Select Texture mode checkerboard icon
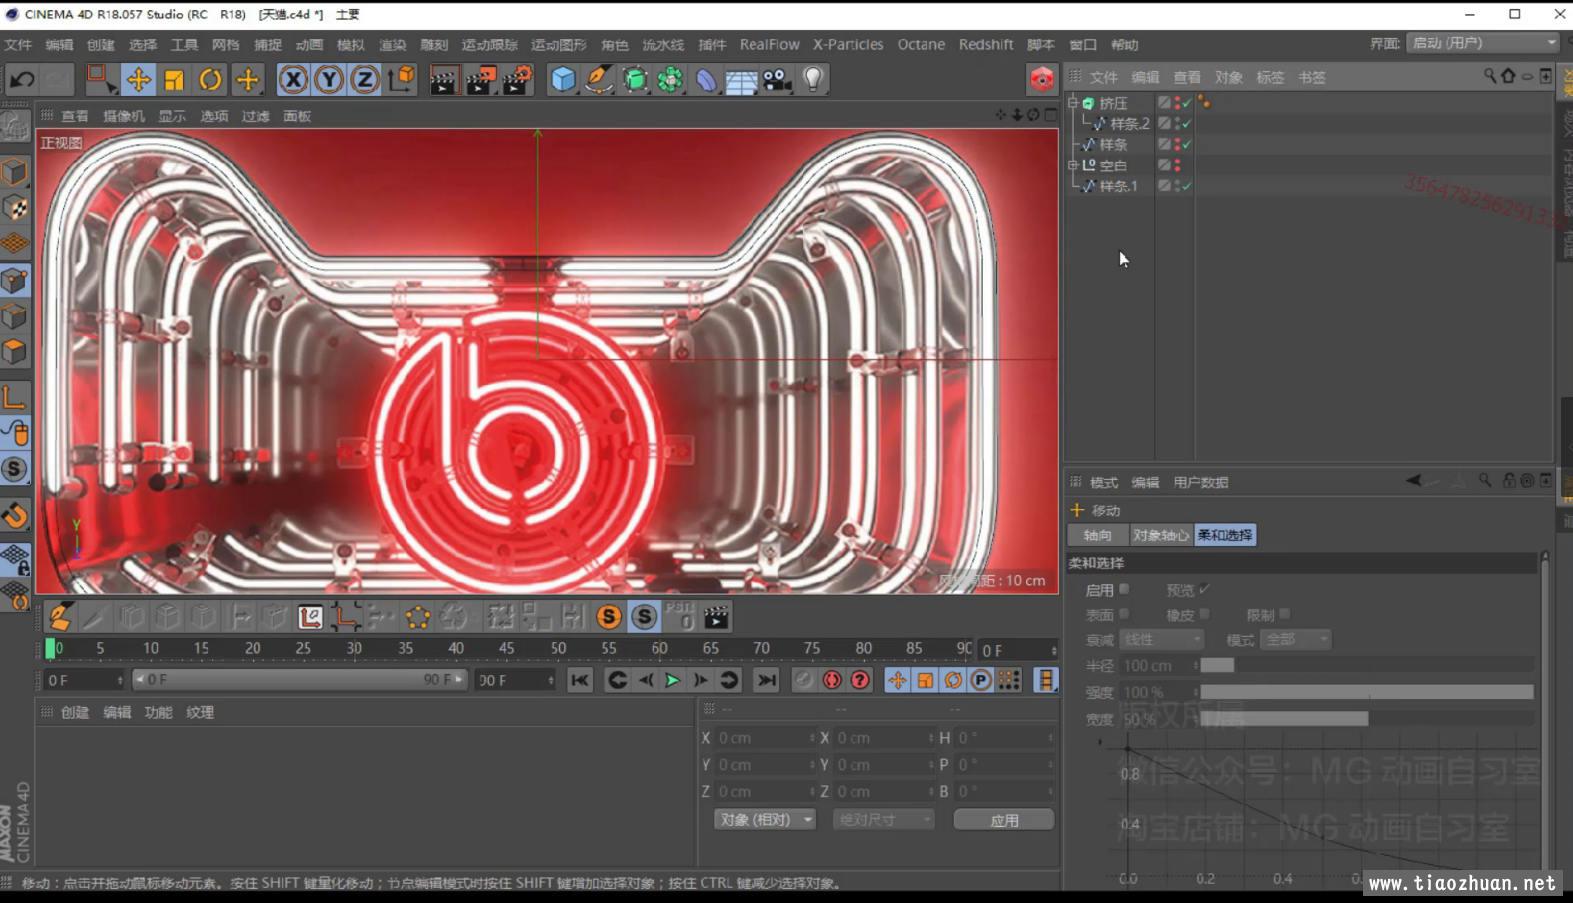This screenshot has height=903, width=1573. coord(14,207)
